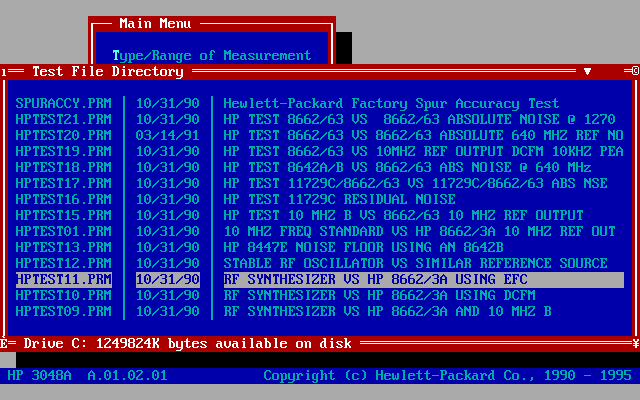This screenshot has width=640, height=400.
Task: Click description HP 8447E NOISE FLOOR USING AN 8642B
Action: click(x=363, y=247)
